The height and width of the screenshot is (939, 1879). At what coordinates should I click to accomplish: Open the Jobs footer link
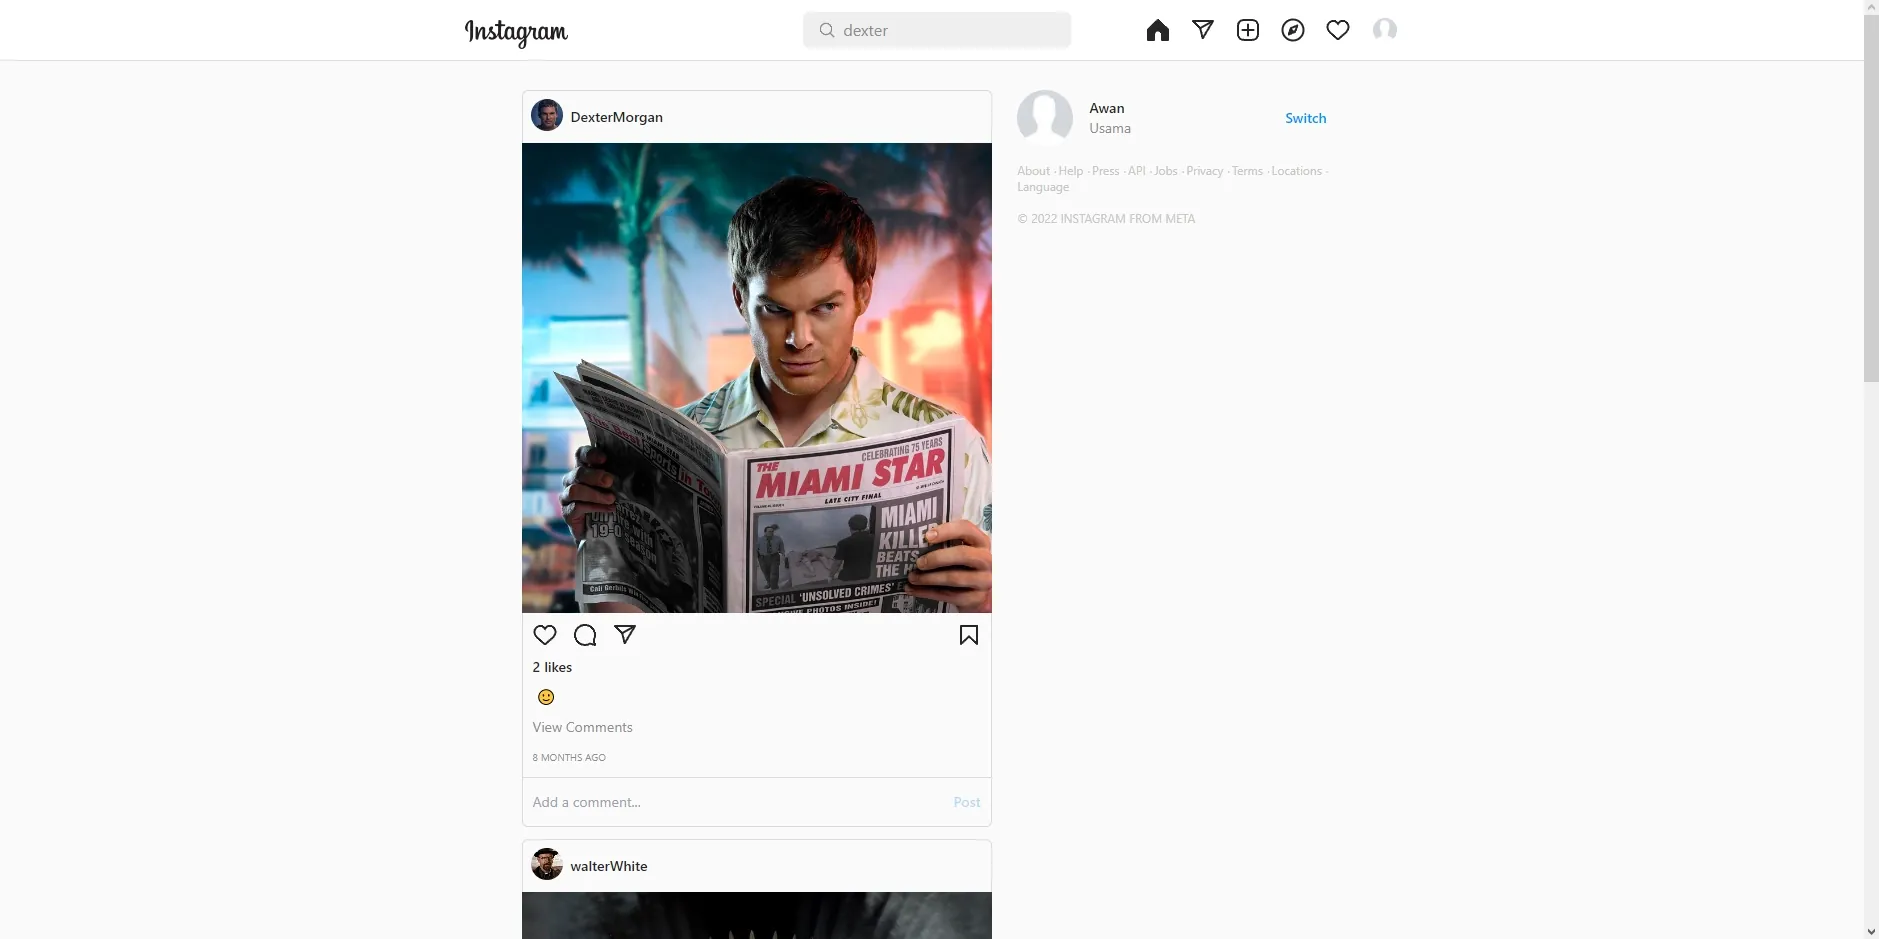coord(1166,171)
